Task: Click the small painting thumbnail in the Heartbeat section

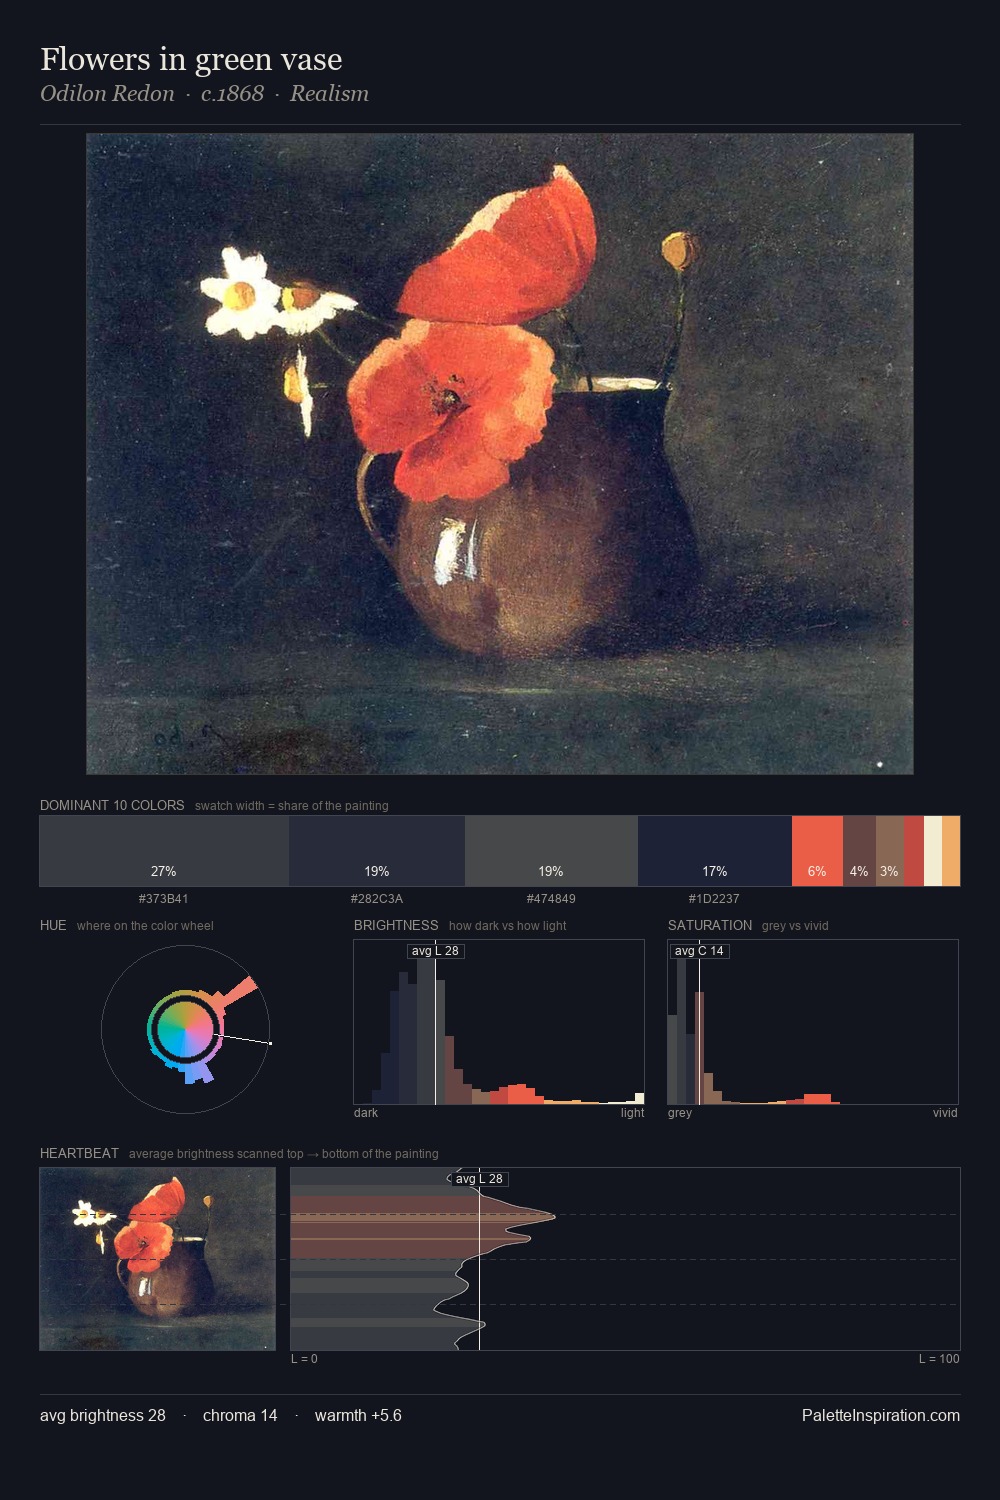Action: coord(158,1259)
